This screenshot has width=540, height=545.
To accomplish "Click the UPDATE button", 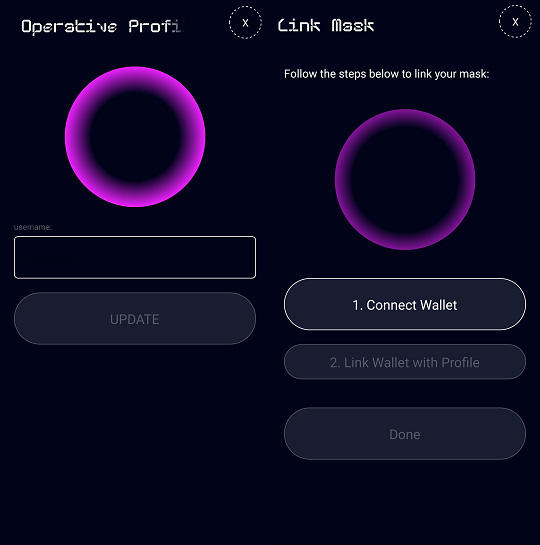I will pos(135,318).
